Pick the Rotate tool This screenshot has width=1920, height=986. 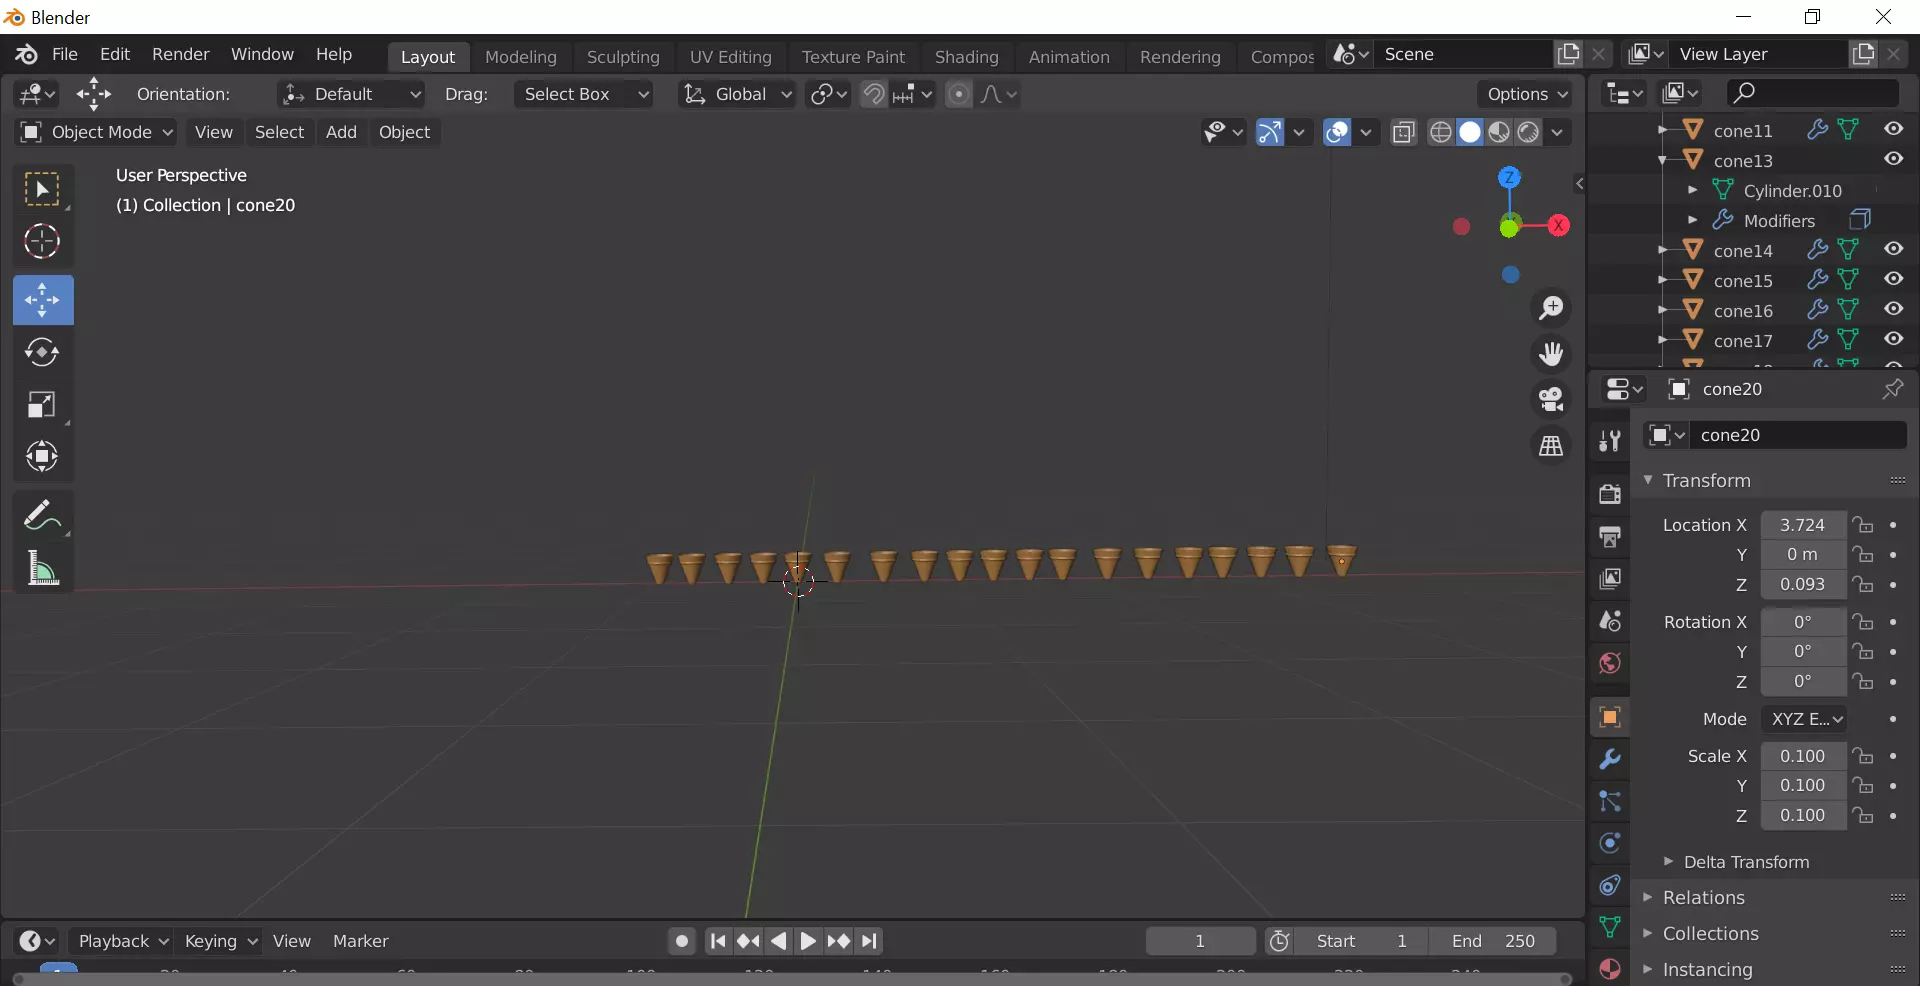pos(43,352)
